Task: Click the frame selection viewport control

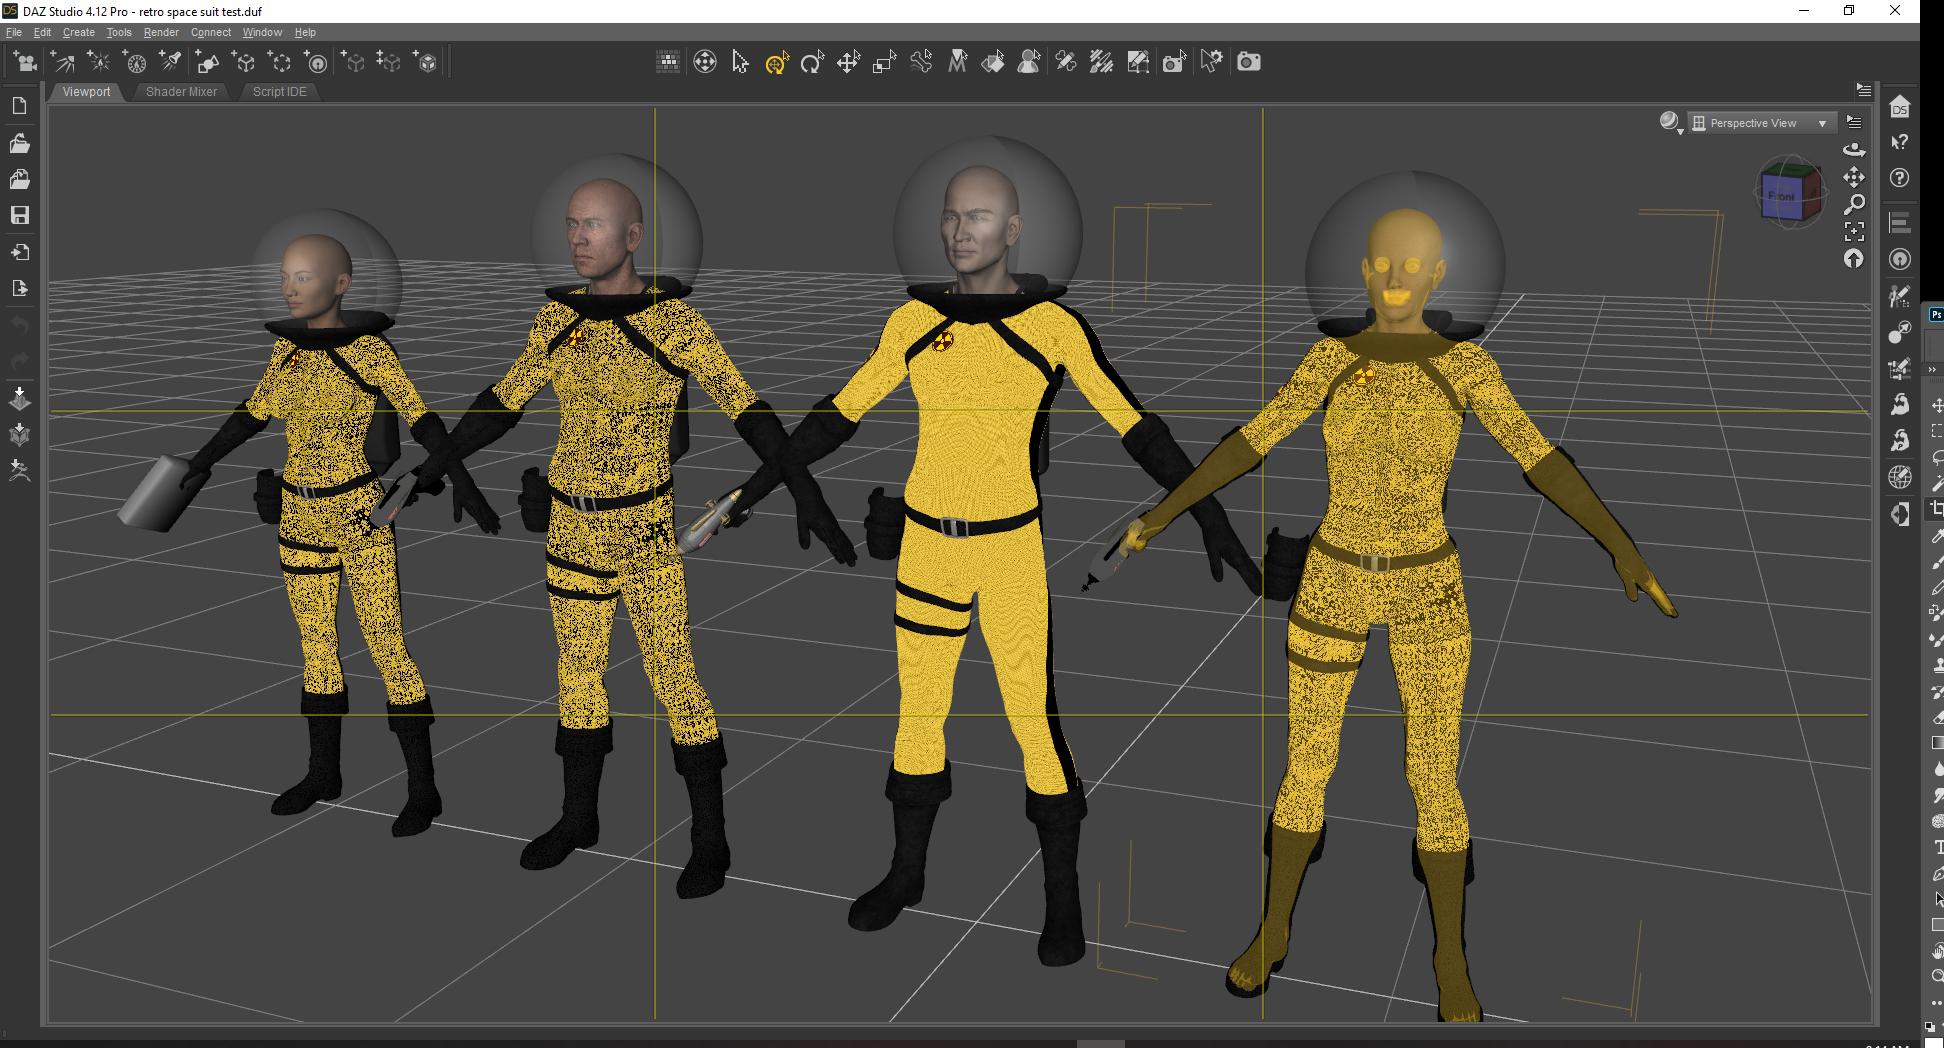Action: [x=1854, y=231]
